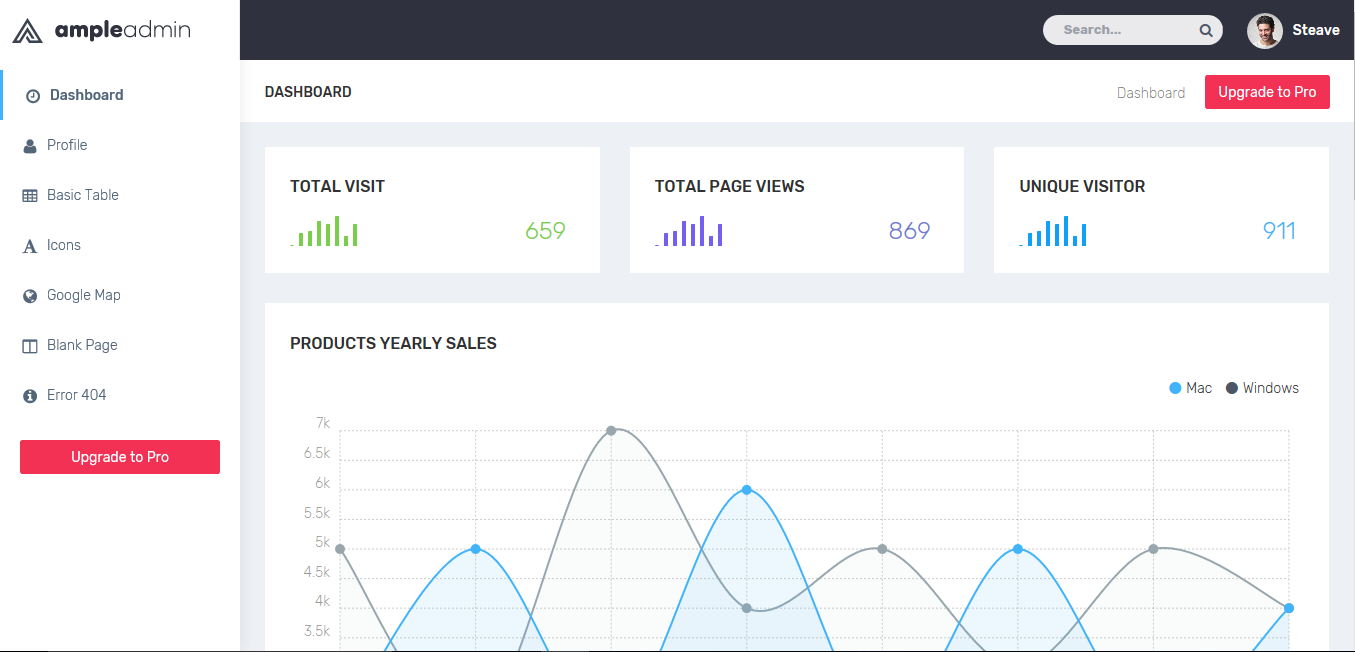Click the columns icon beside Blank Page
The height and width of the screenshot is (652, 1355).
pyautogui.click(x=30, y=346)
